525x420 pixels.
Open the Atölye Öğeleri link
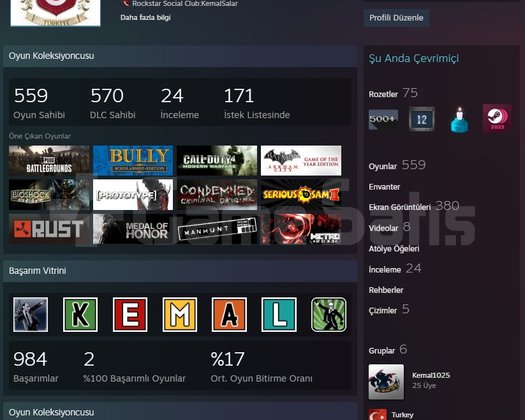point(394,249)
